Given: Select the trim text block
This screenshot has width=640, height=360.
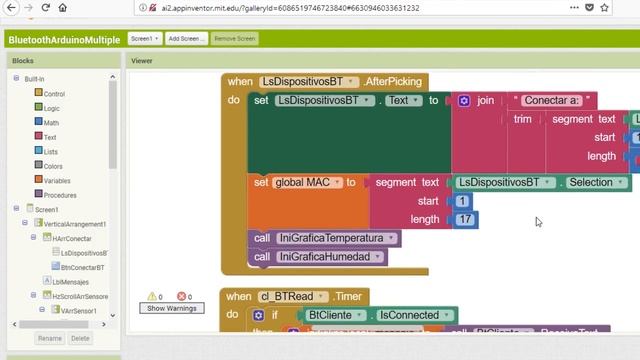Looking at the screenshot, I should click(x=522, y=119).
